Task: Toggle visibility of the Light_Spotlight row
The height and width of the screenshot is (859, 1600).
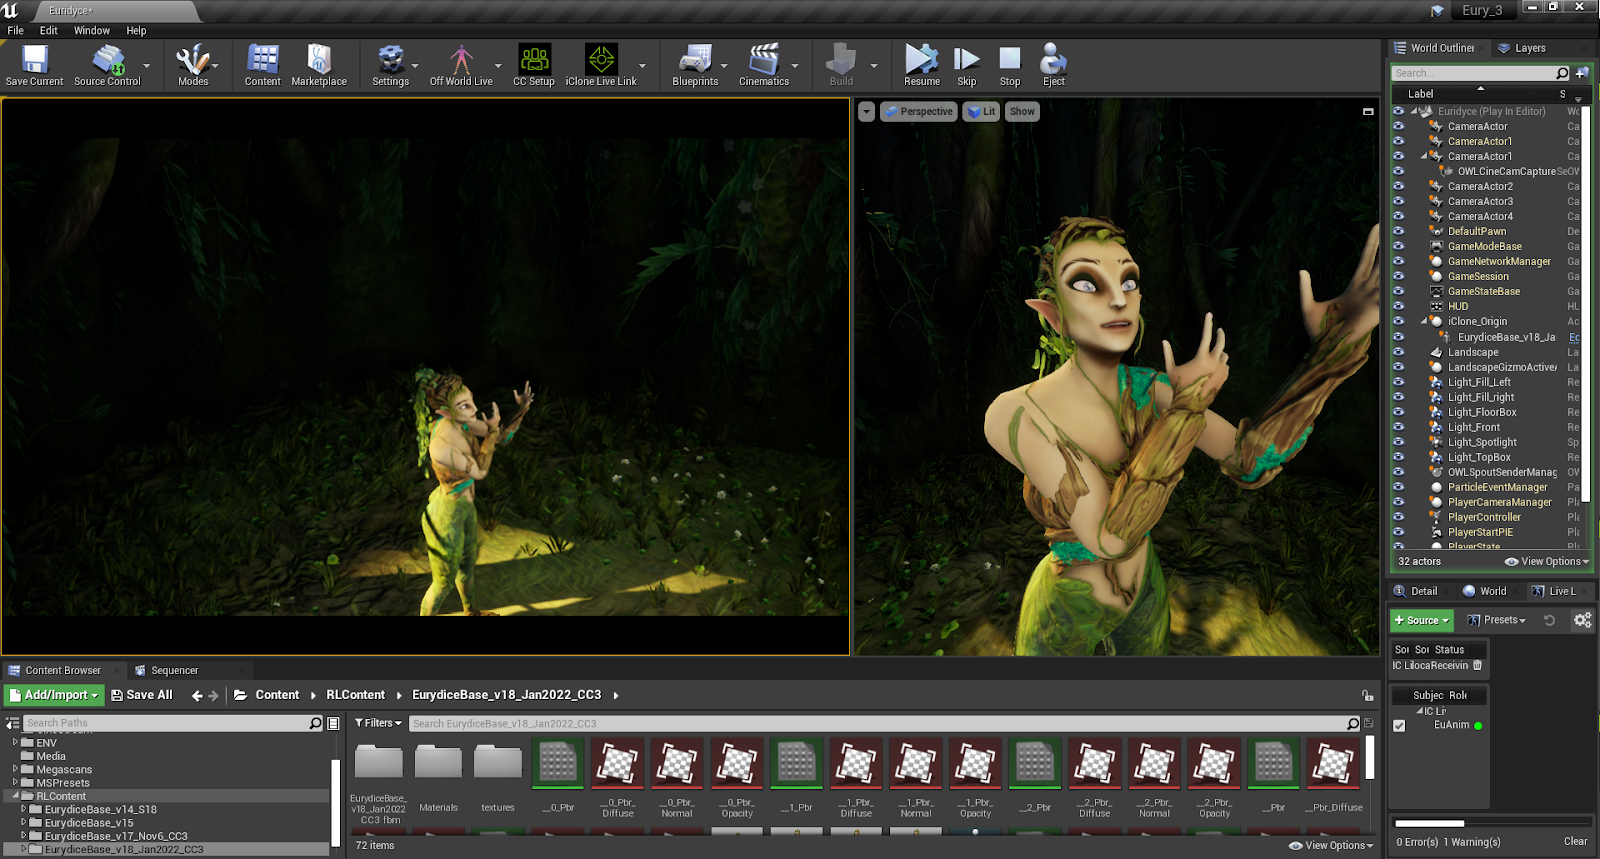Action: [x=1399, y=442]
